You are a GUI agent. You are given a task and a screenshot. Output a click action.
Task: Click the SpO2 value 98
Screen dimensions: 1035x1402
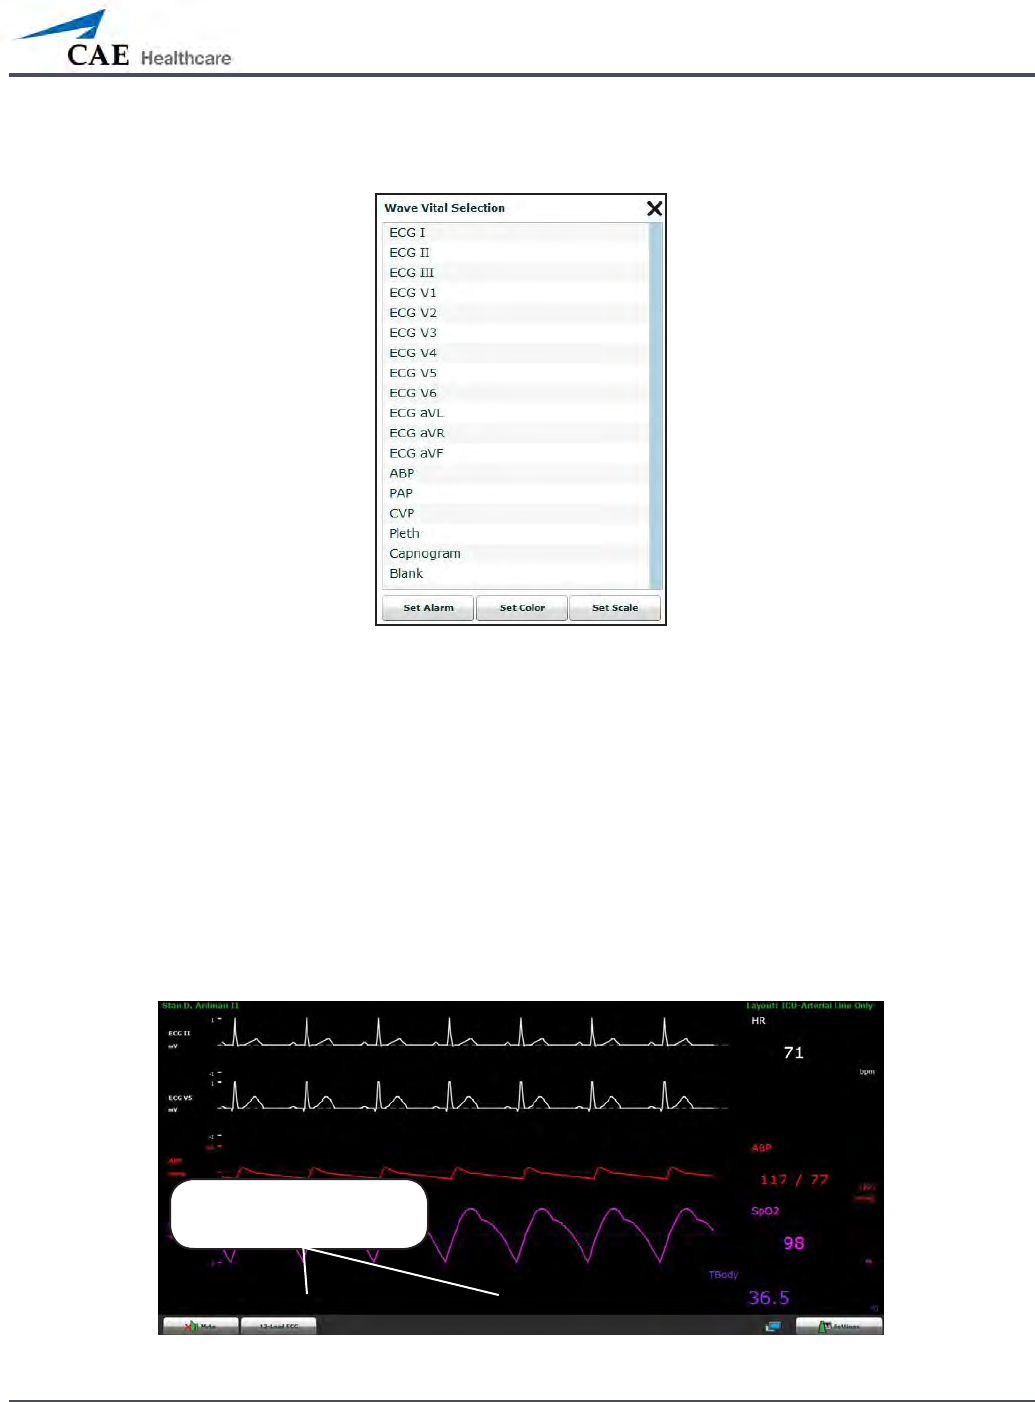pyautogui.click(x=794, y=1243)
